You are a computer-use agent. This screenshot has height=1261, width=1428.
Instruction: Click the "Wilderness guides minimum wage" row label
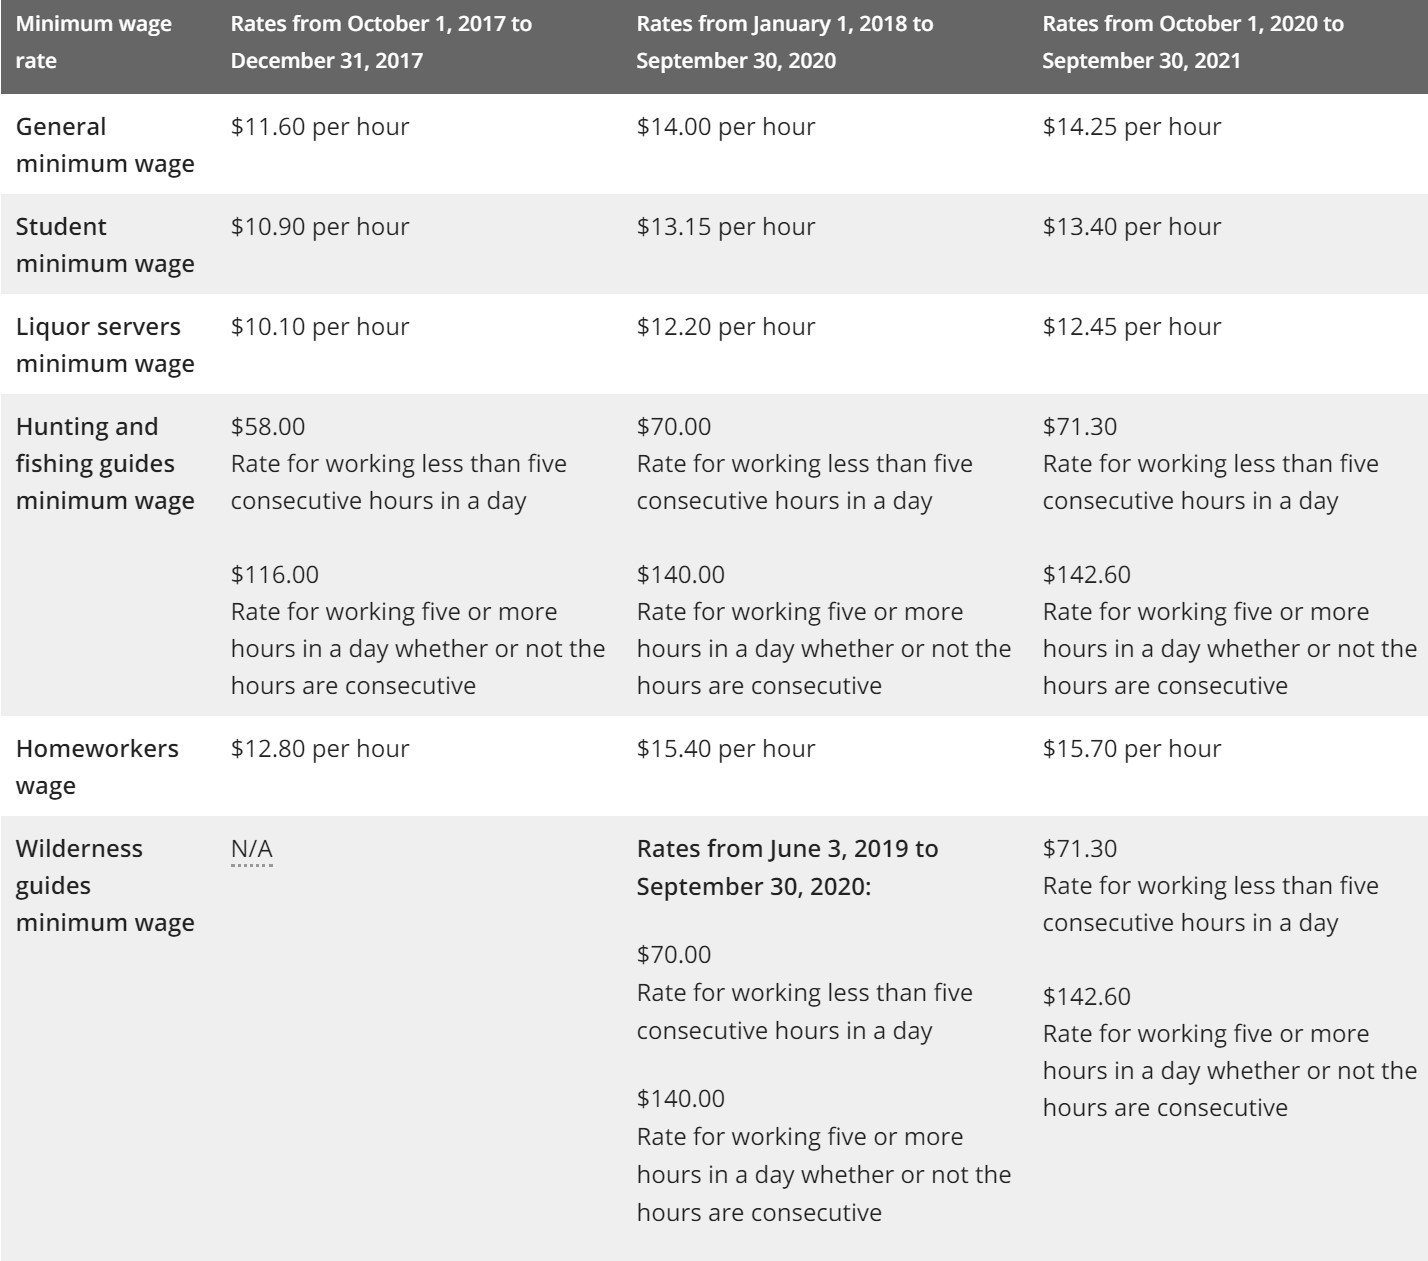click(x=105, y=885)
